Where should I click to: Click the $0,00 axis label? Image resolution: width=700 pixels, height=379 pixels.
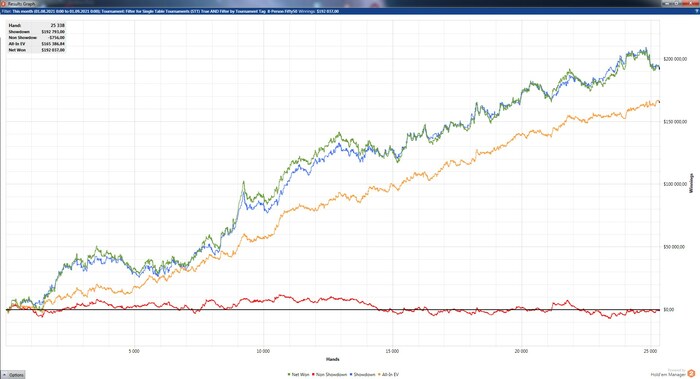[x=669, y=309]
